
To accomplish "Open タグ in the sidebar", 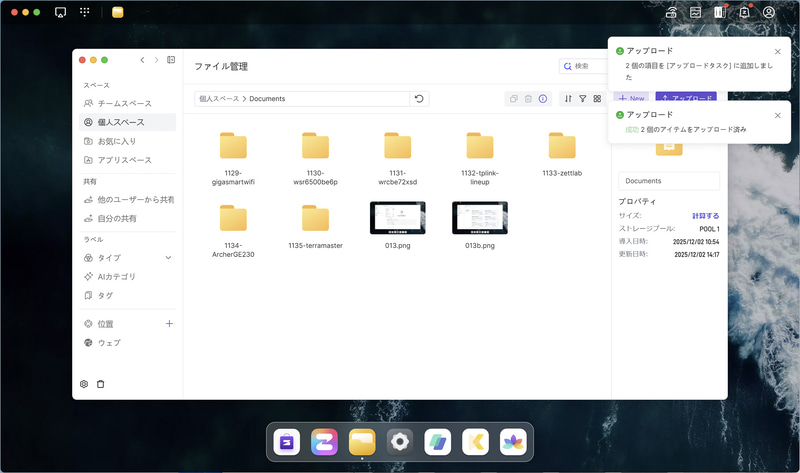I will [x=128, y=295].
